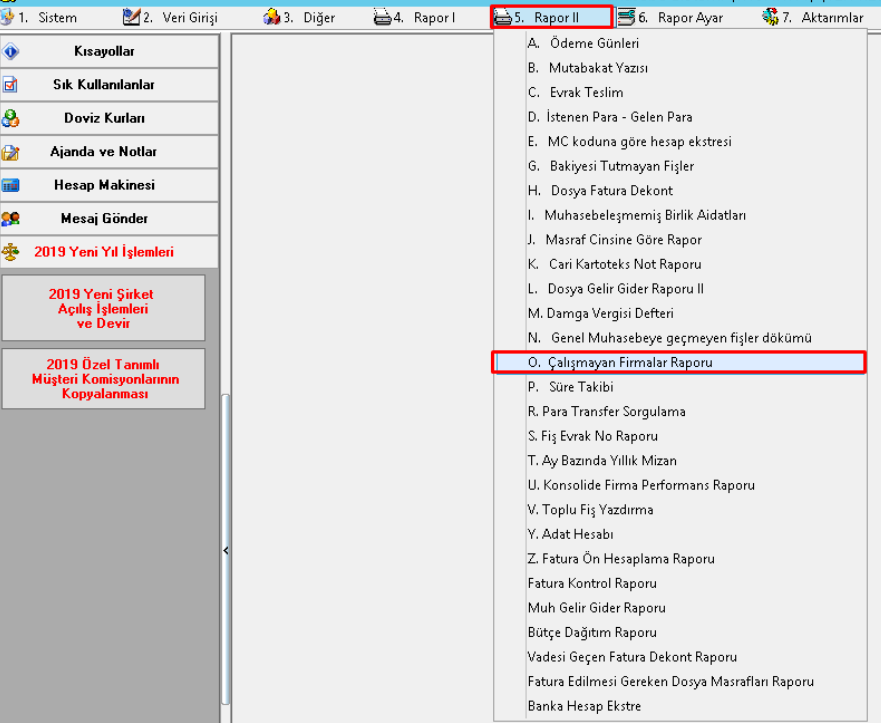
Task: Click the Sistem menu icon
Action: coord(7,17)
